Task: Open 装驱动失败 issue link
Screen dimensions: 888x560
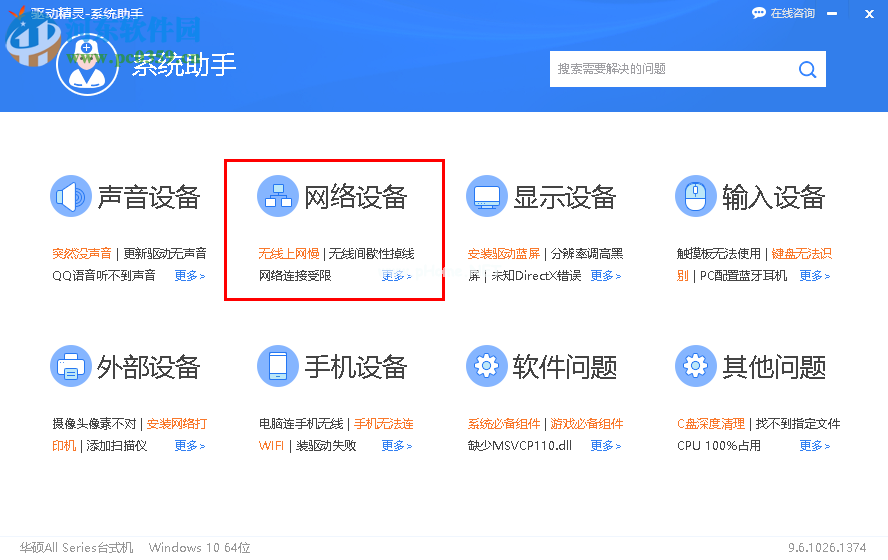Action: tap(326, 446)
